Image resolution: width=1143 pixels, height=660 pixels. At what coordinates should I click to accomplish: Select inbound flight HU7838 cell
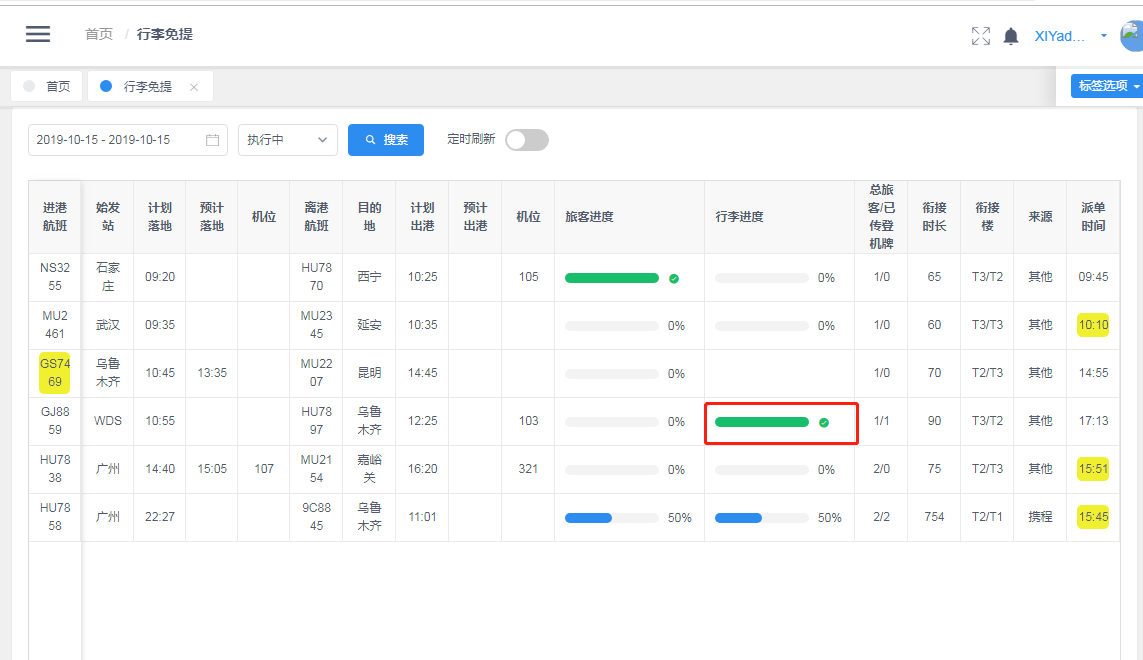[55, 469]
